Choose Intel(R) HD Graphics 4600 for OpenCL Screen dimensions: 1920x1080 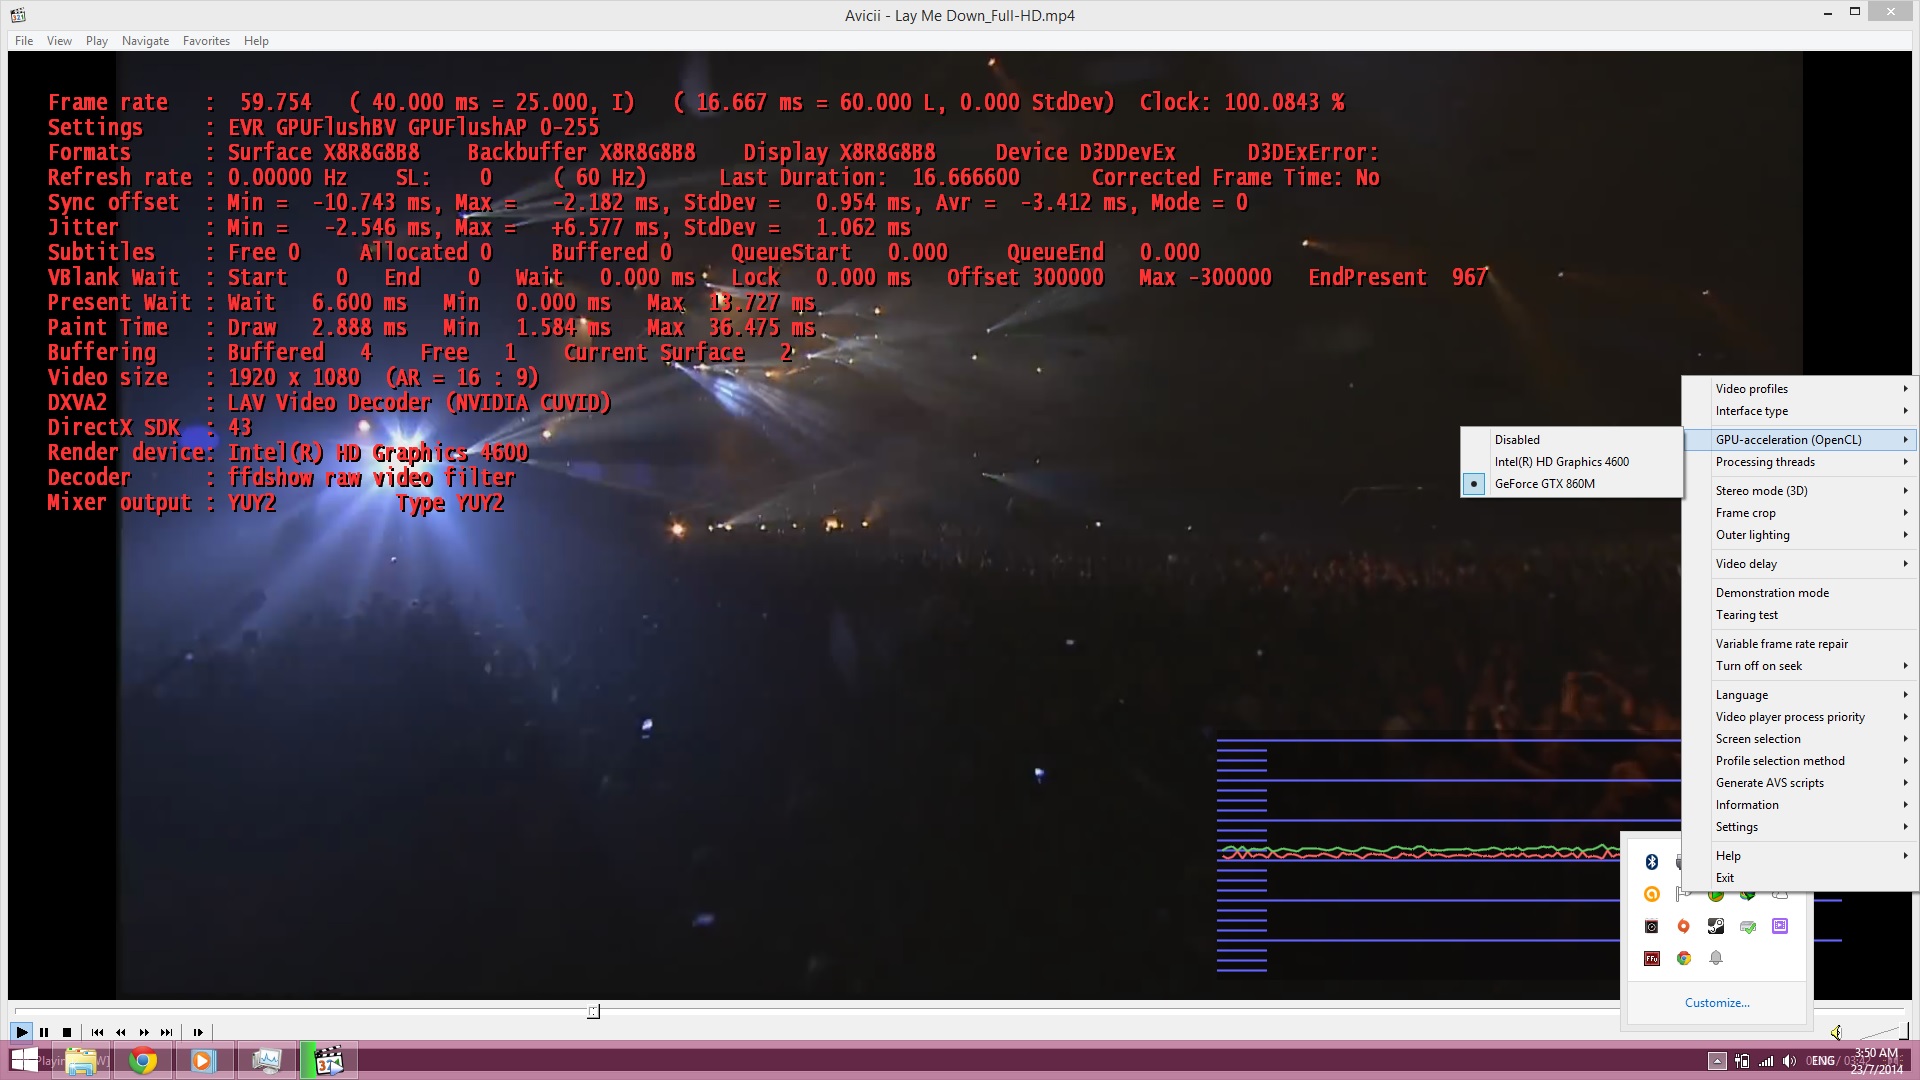pyautogui.click(x=1561, y=462)
